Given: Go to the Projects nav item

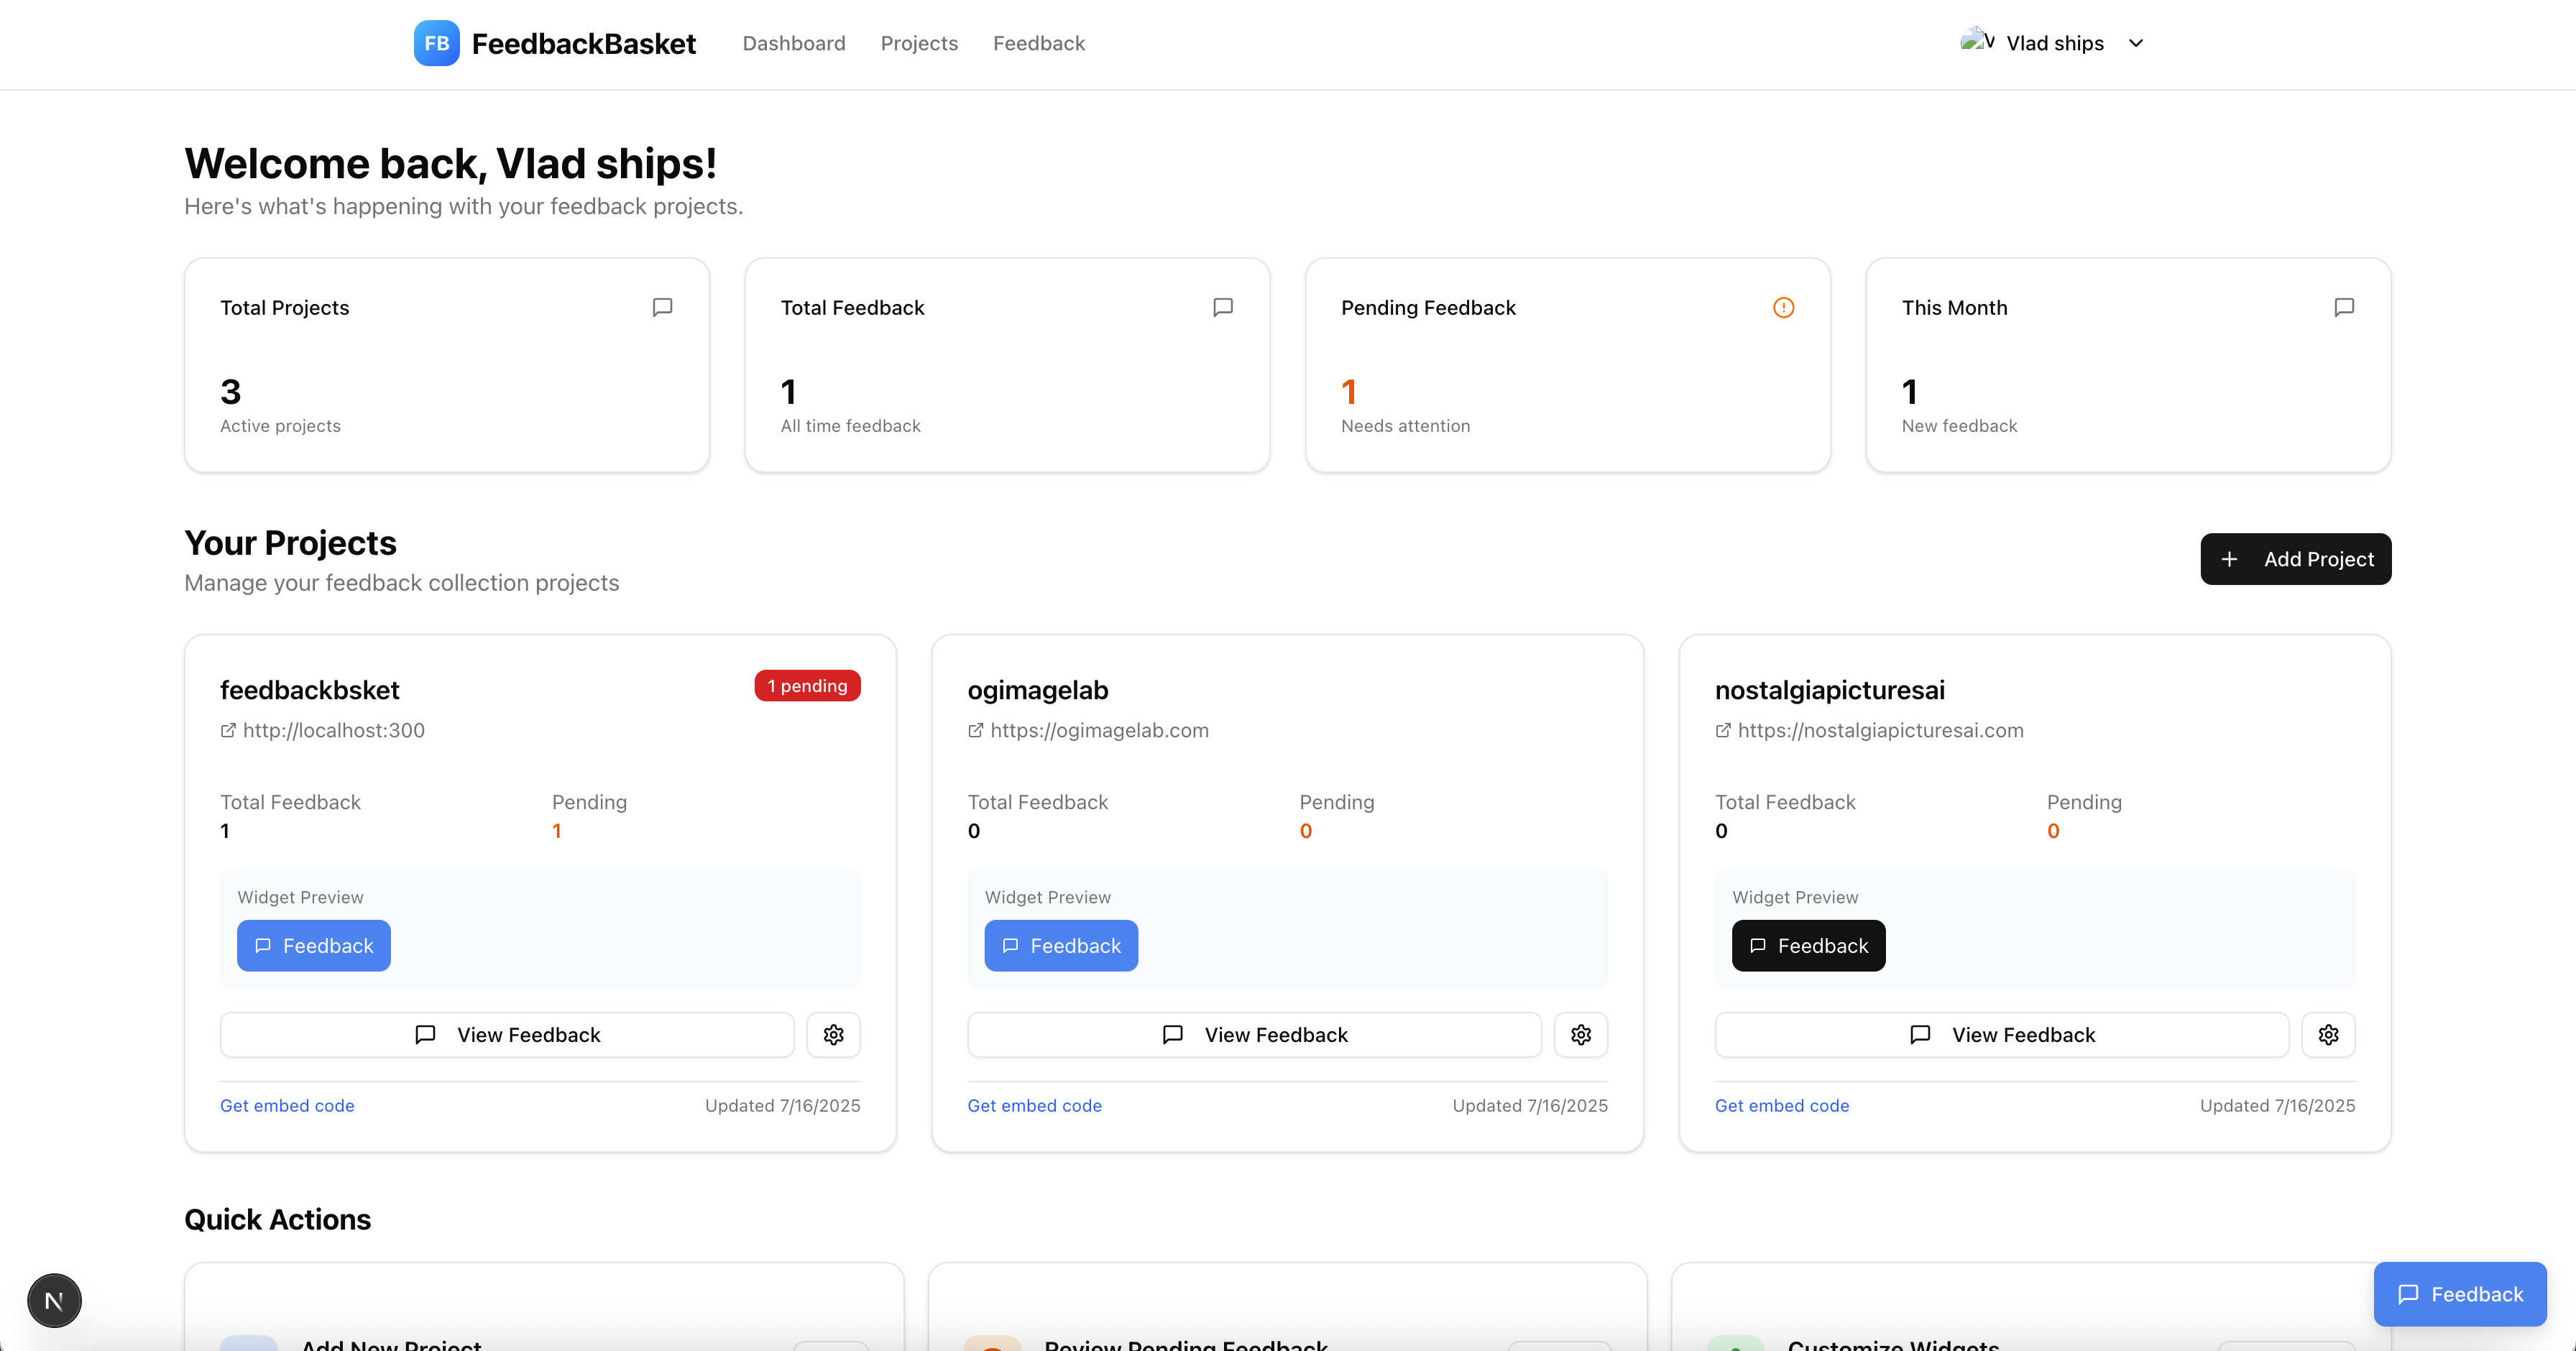Looking at the screenshot, I should [918, 43].
